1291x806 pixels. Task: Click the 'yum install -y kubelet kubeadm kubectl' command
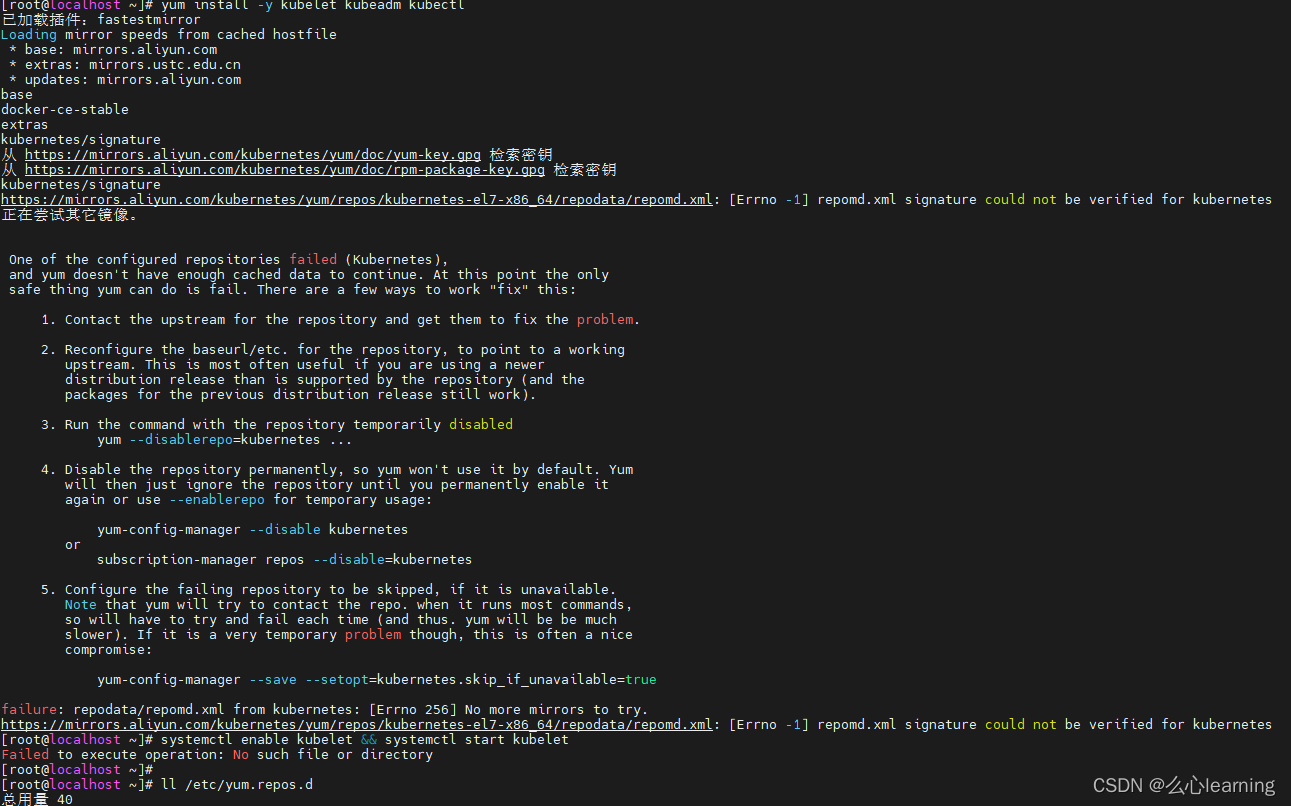click(x=313, y=5)
